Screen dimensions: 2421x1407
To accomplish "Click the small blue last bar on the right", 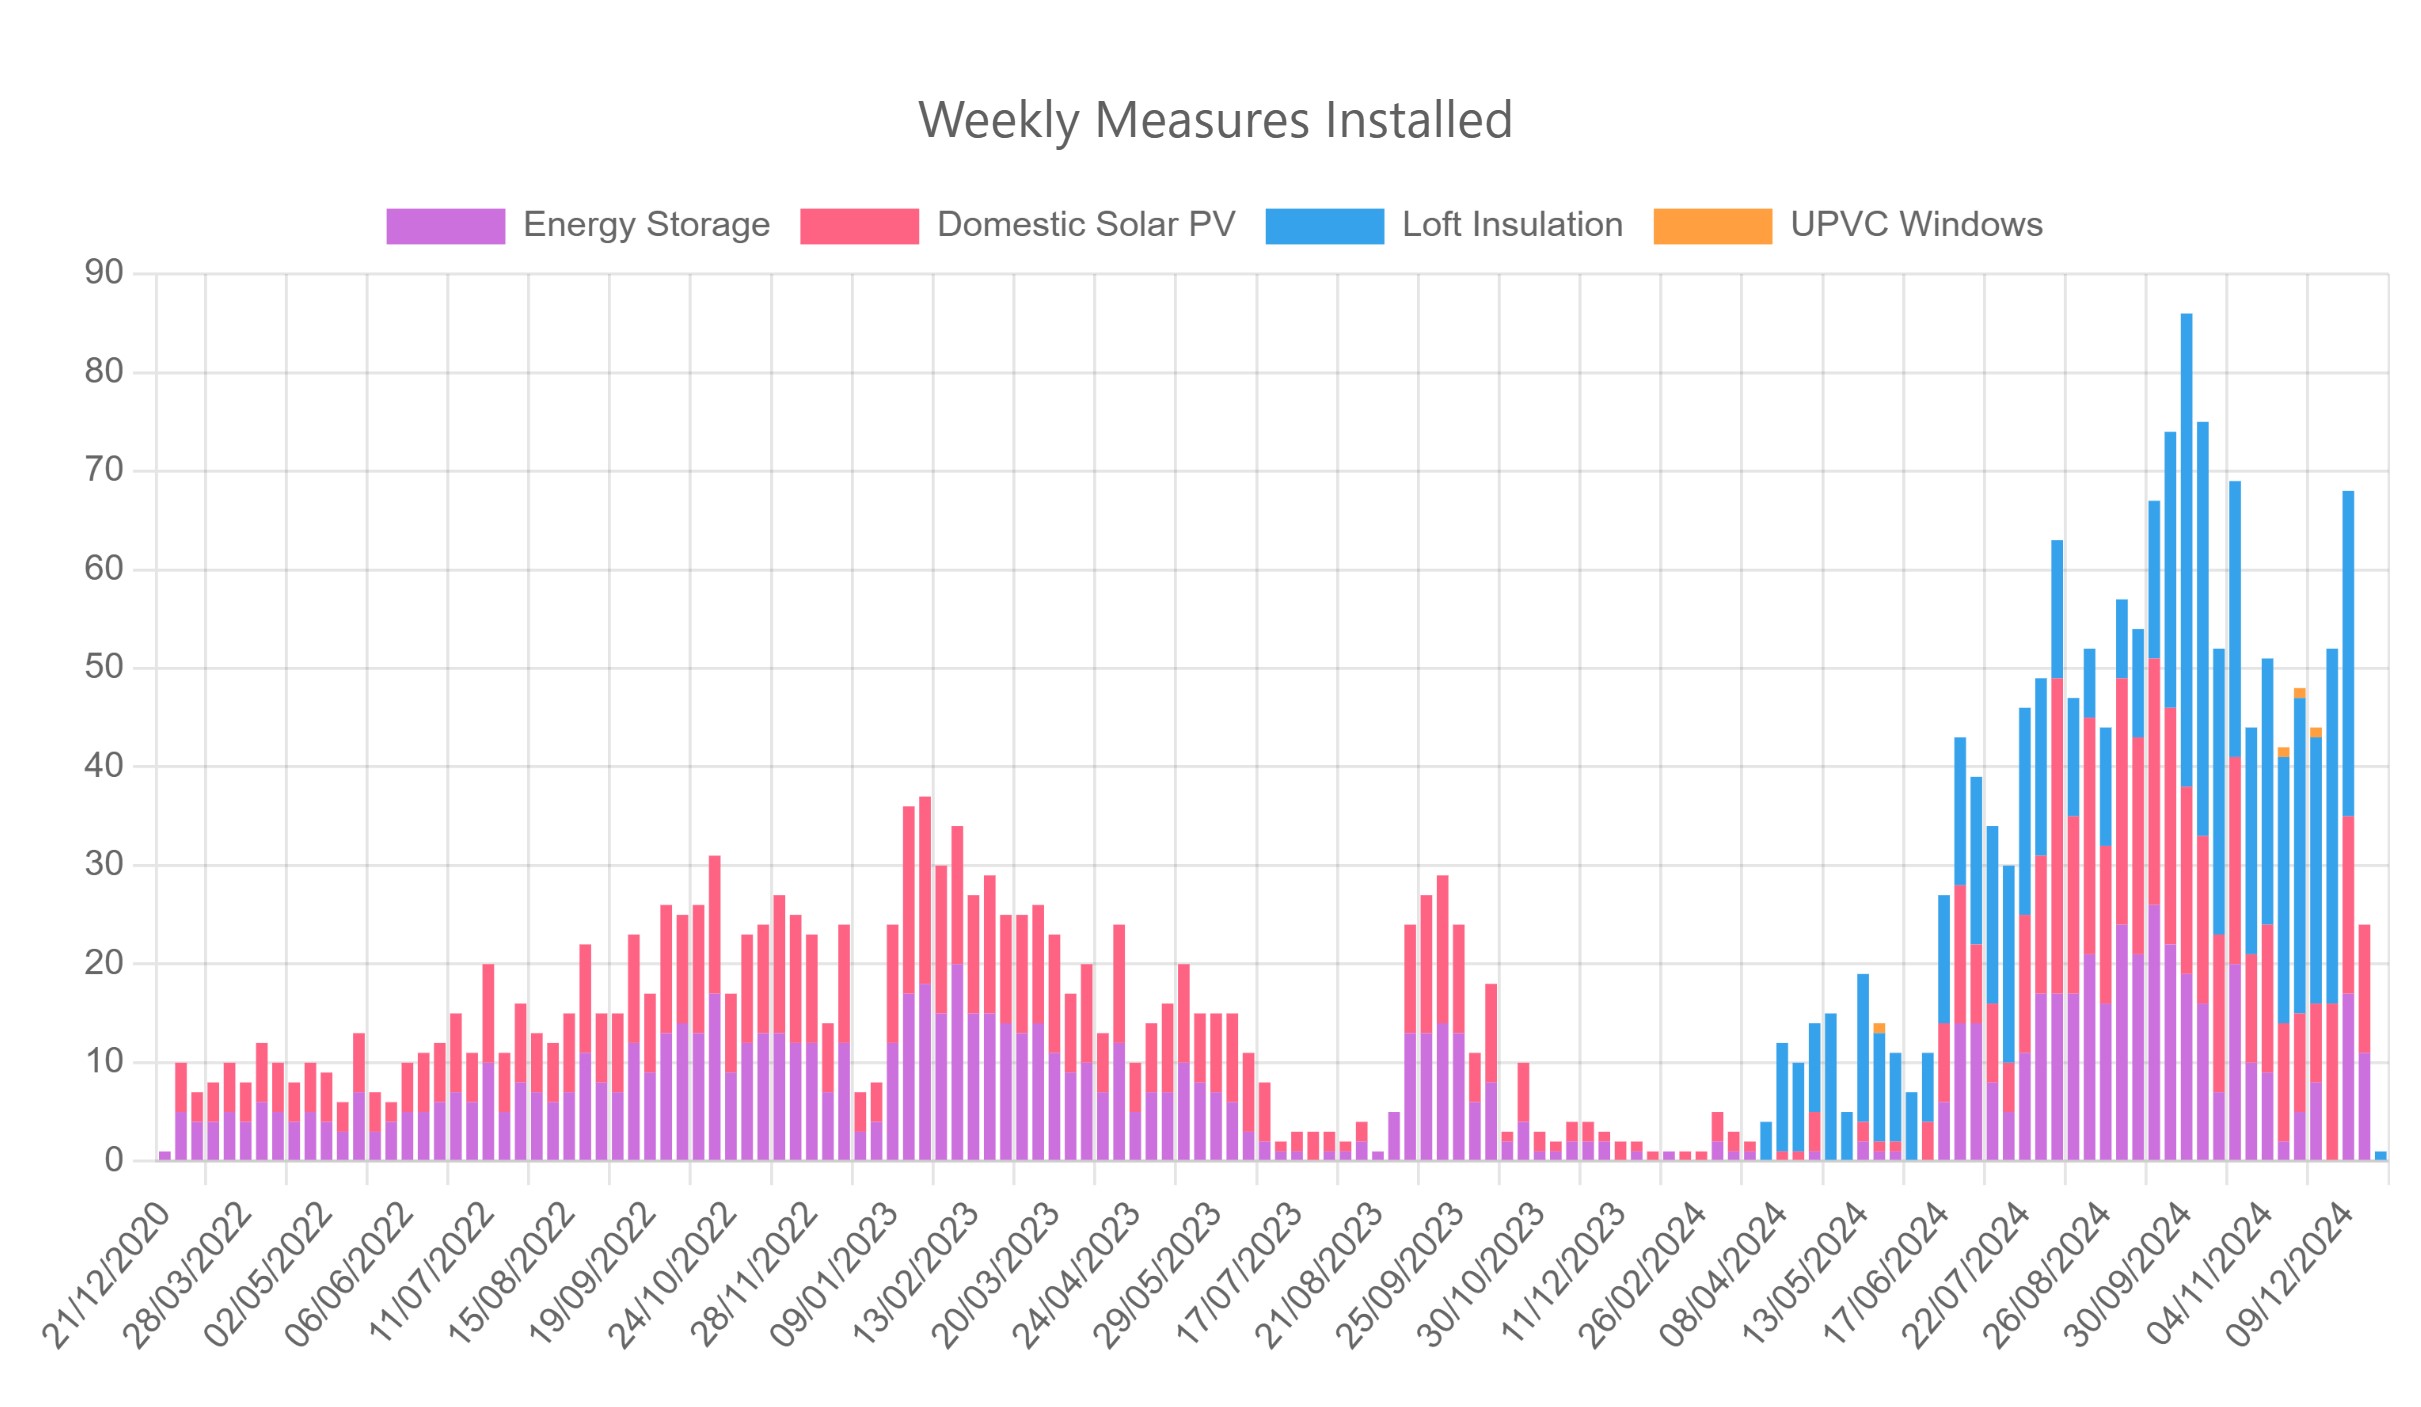I will [2381, 1156].
